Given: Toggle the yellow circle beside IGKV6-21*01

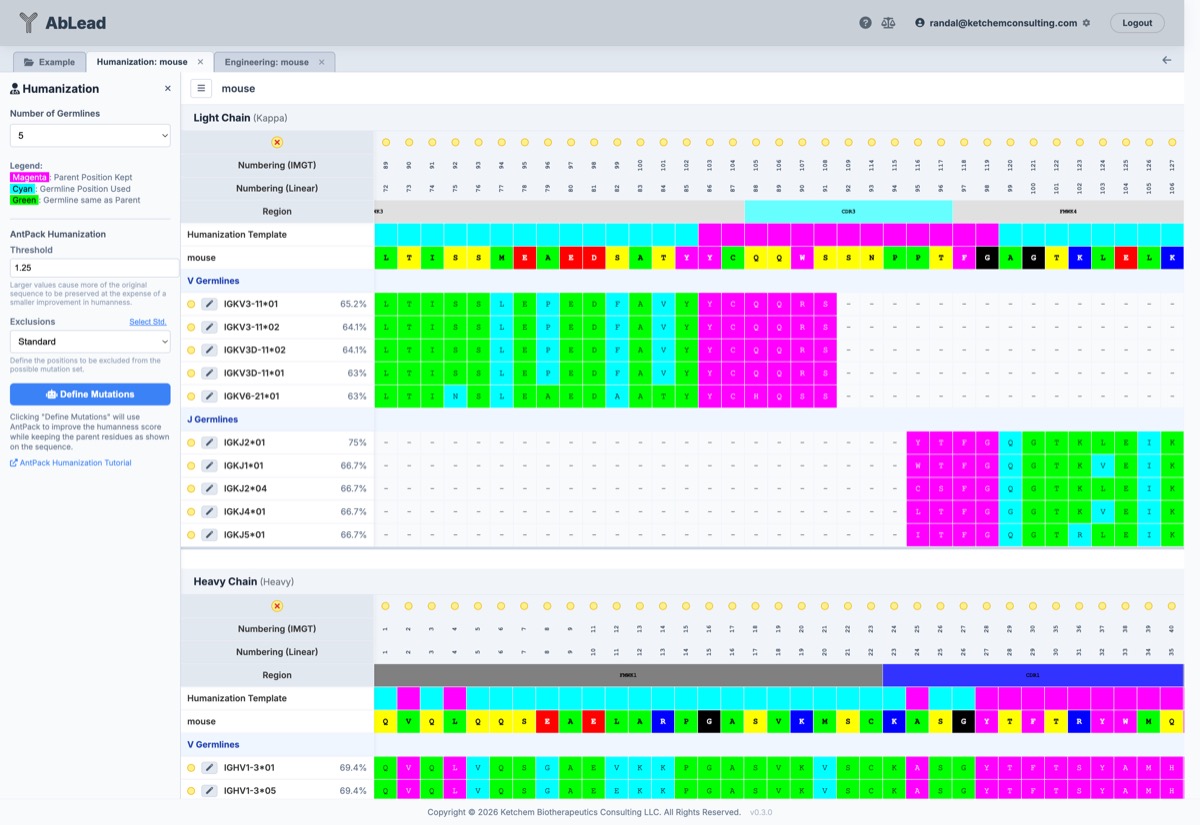Looking at the screenshot, I should pos(191,397).
